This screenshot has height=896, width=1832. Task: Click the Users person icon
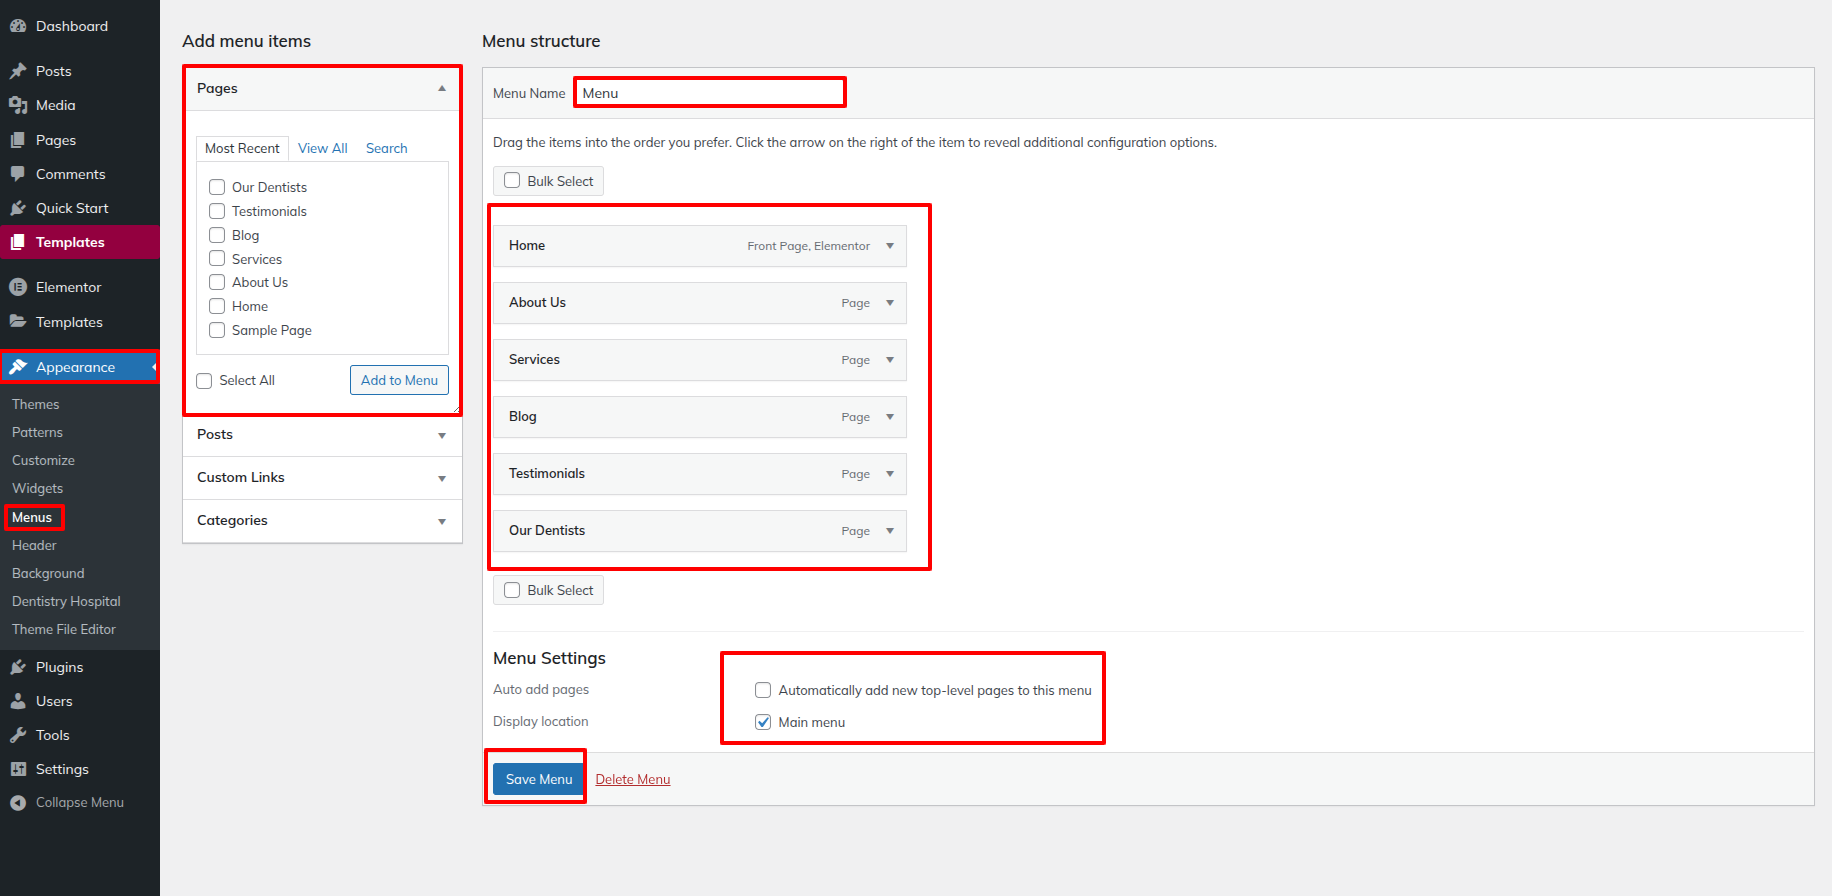tap(18, 701)
